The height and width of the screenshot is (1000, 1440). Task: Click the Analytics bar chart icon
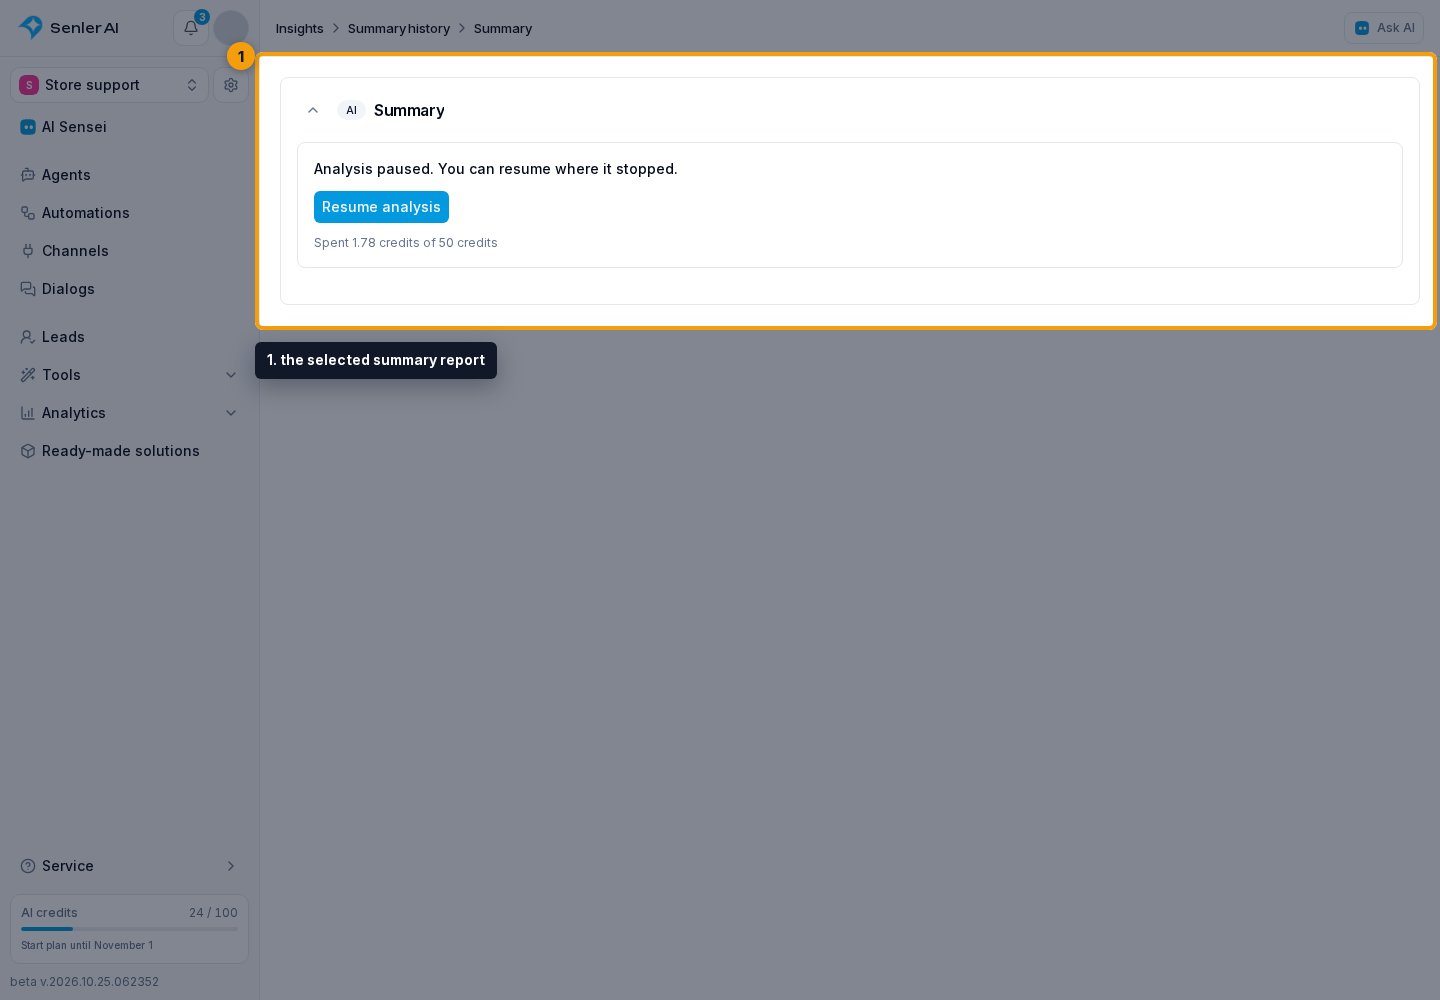28,413
